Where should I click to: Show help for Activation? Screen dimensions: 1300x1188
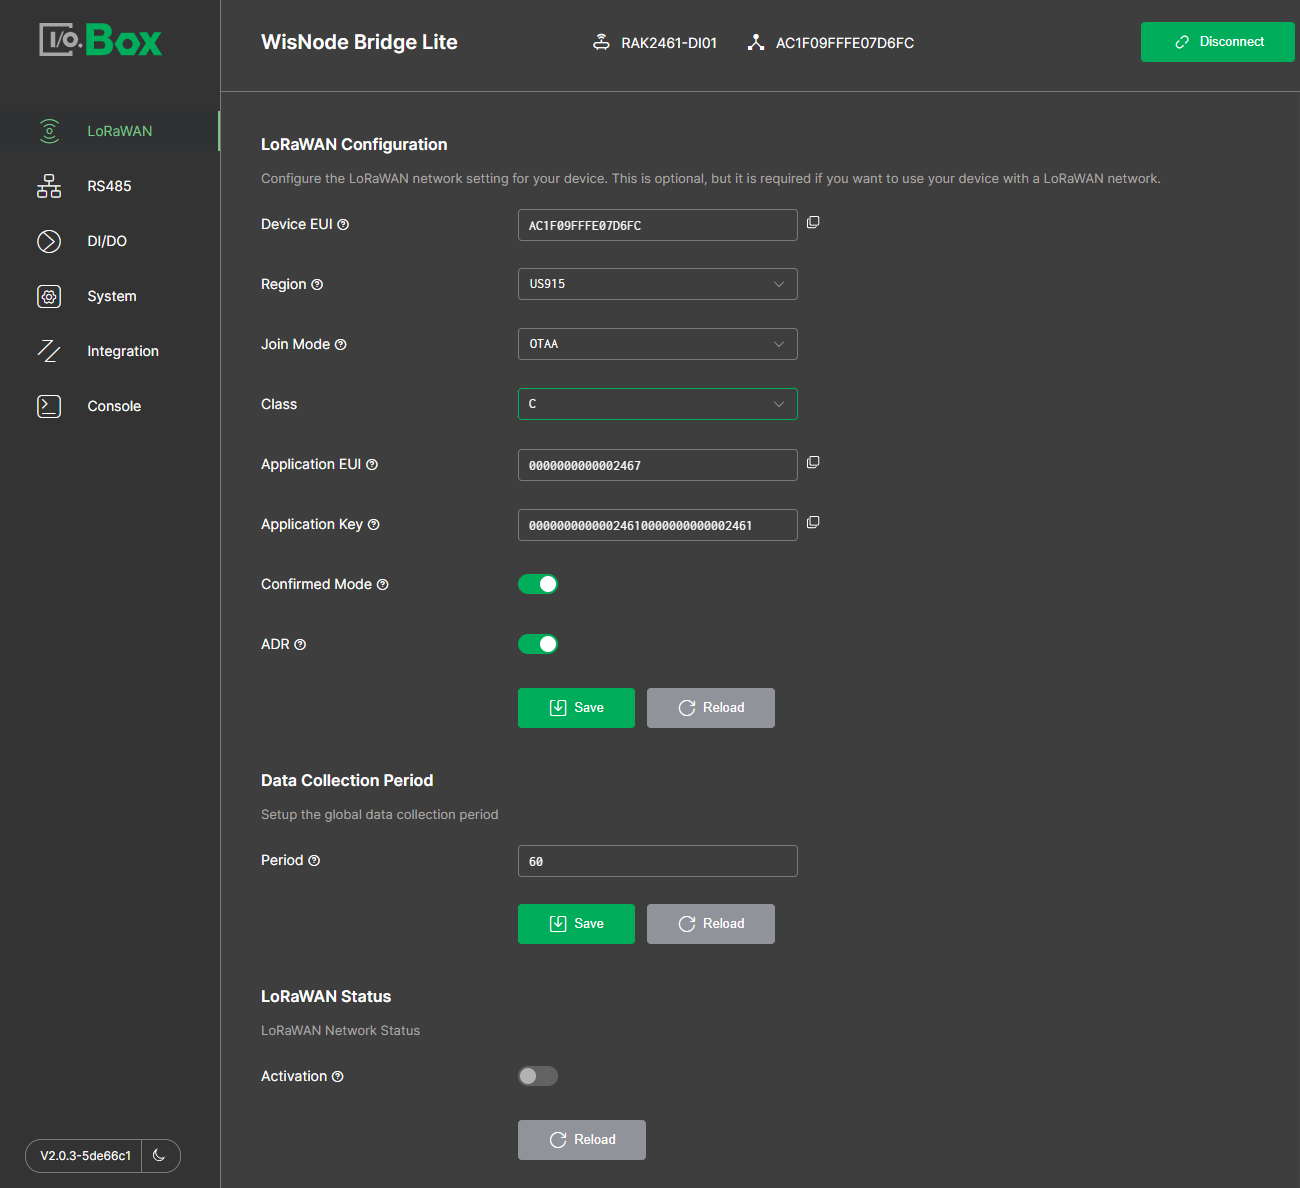point(337,1077)
